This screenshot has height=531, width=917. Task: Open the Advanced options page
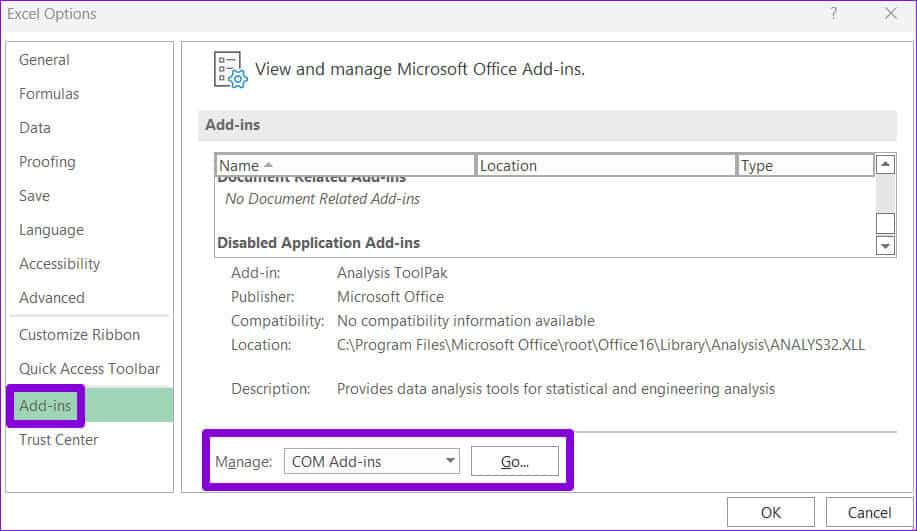[x=51, y=298]
